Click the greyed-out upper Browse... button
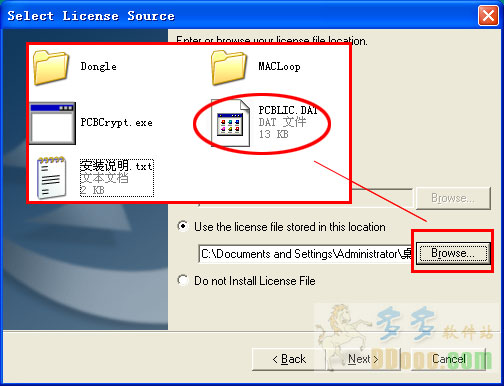Screen dimensions: 504x386 [x=453, y=198]
